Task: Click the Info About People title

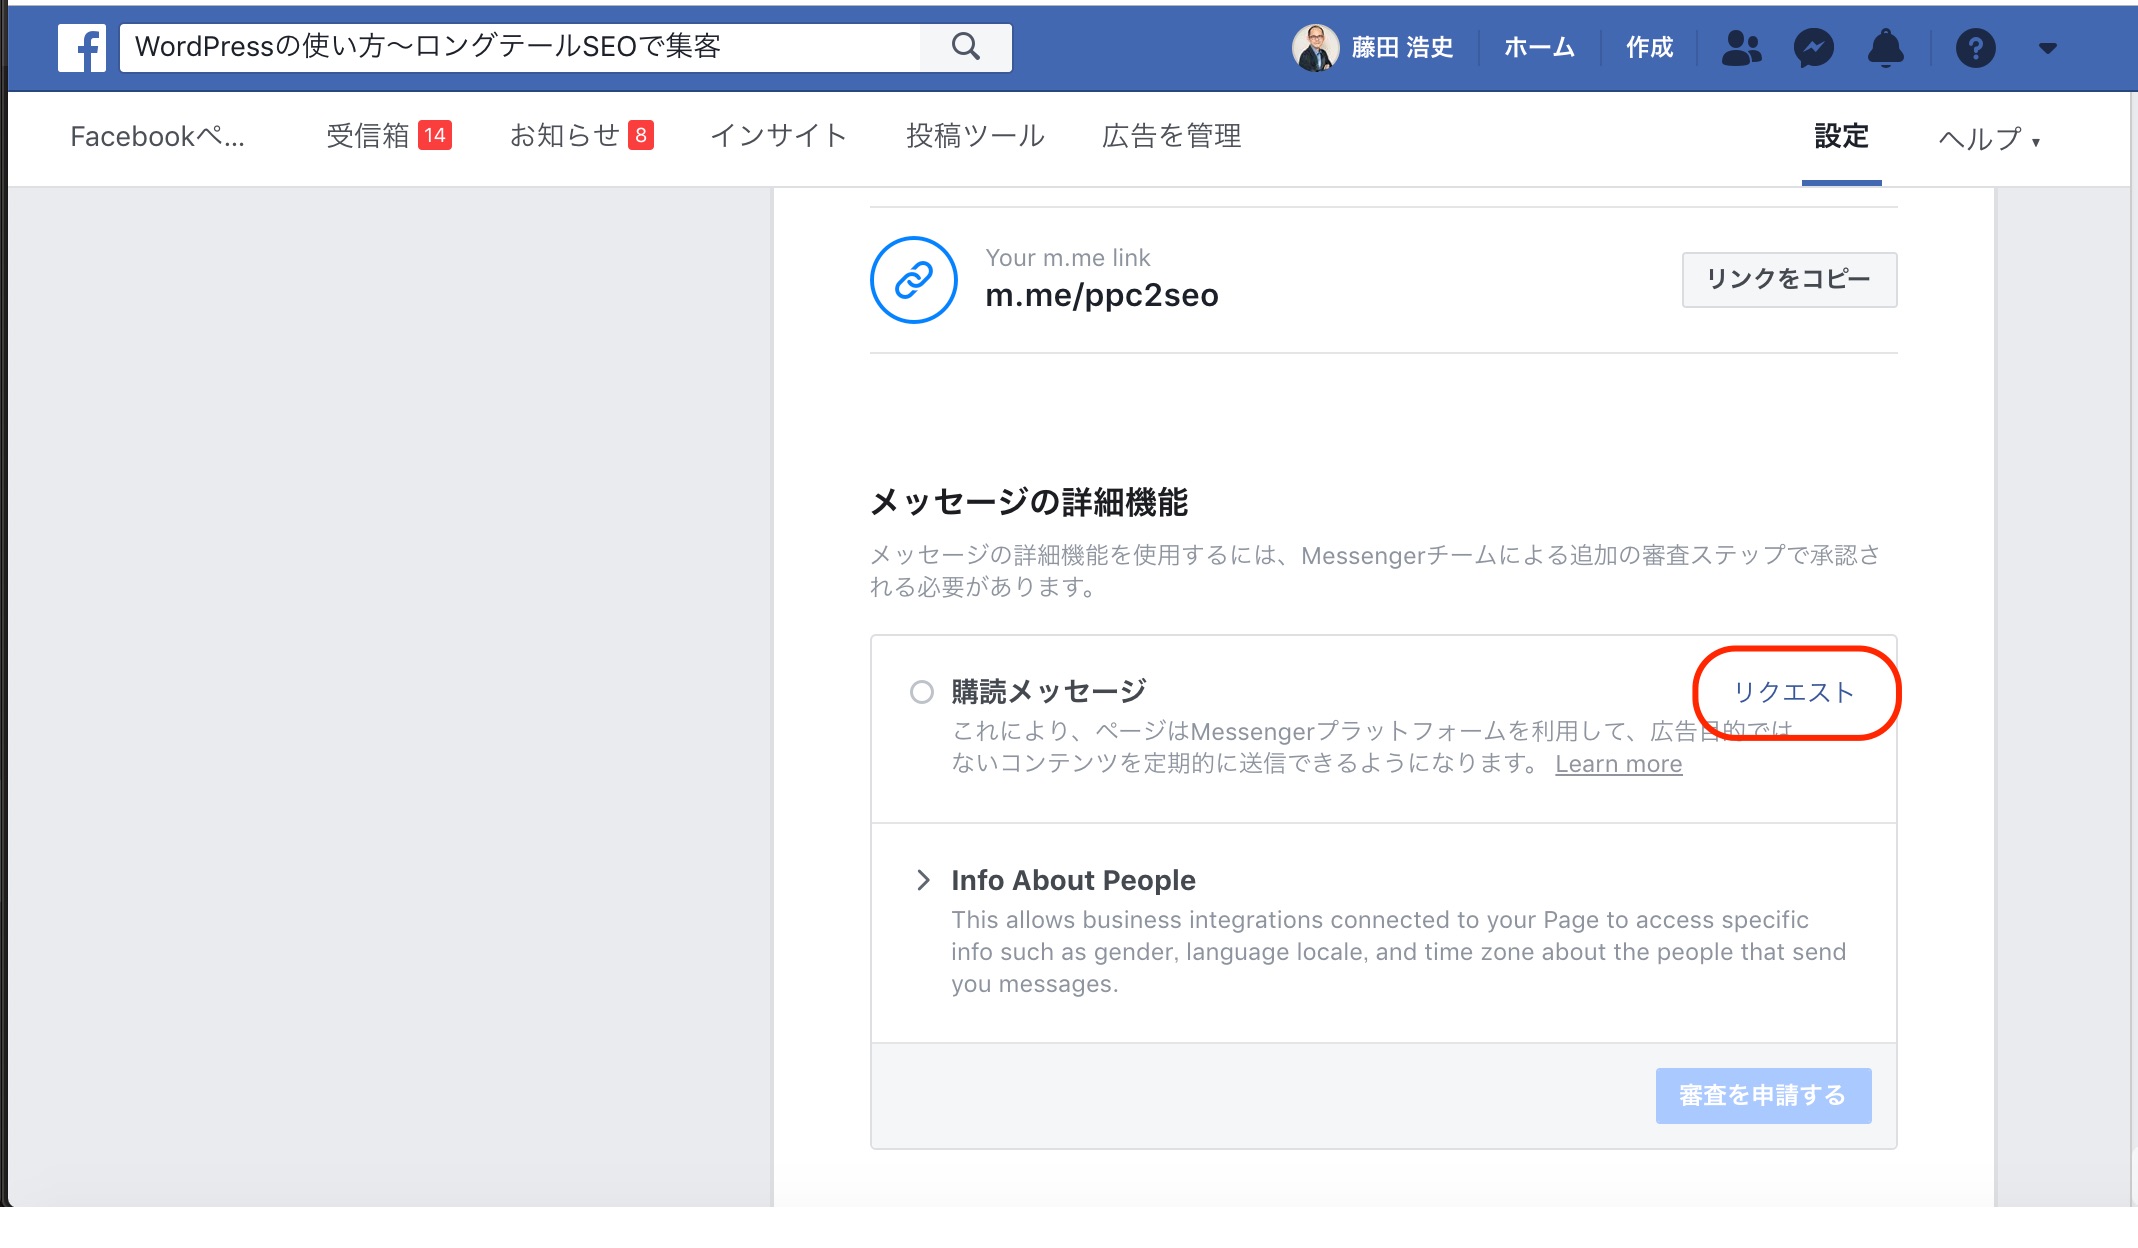Action: [x=1073, y=880]
